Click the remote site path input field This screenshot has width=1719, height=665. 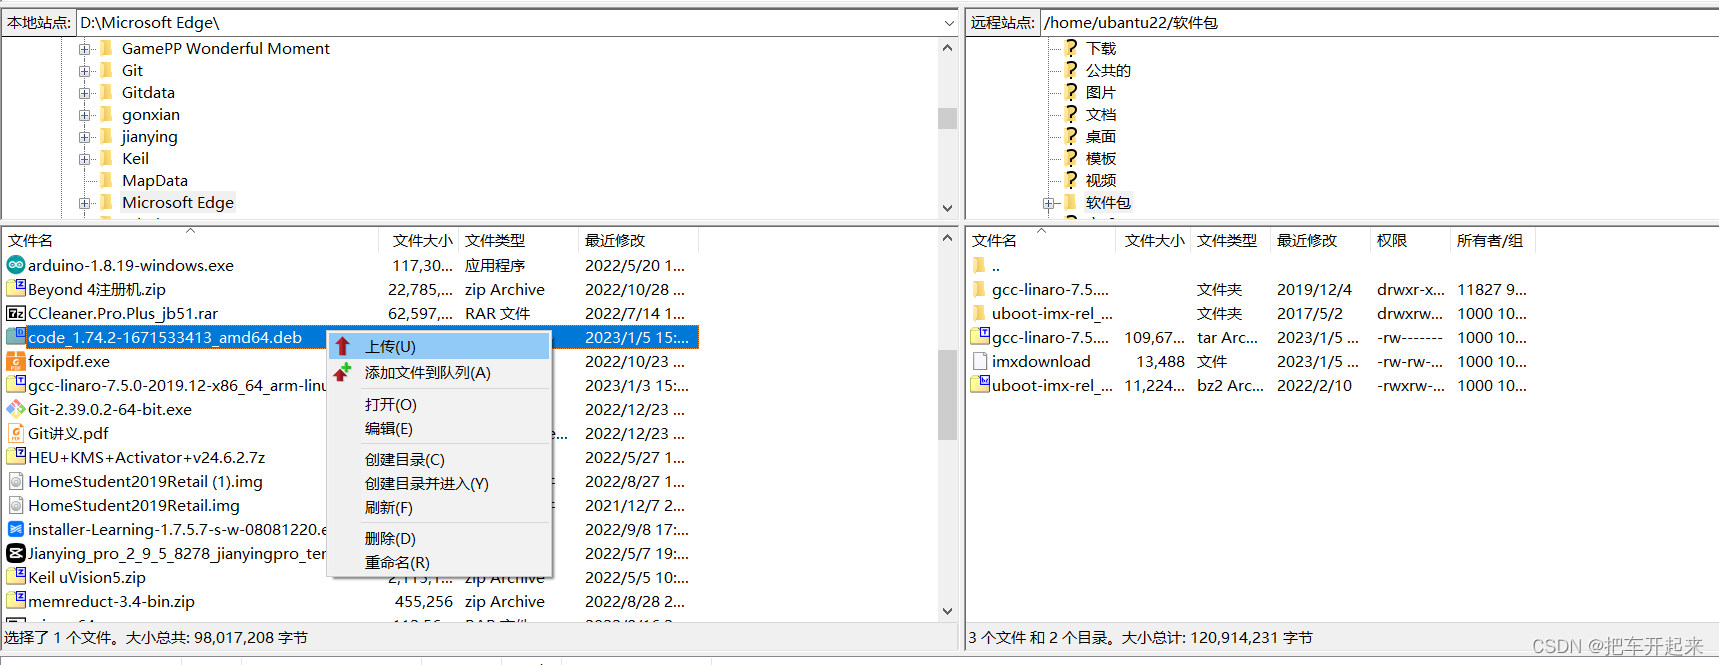click(x=1378, y=22)
